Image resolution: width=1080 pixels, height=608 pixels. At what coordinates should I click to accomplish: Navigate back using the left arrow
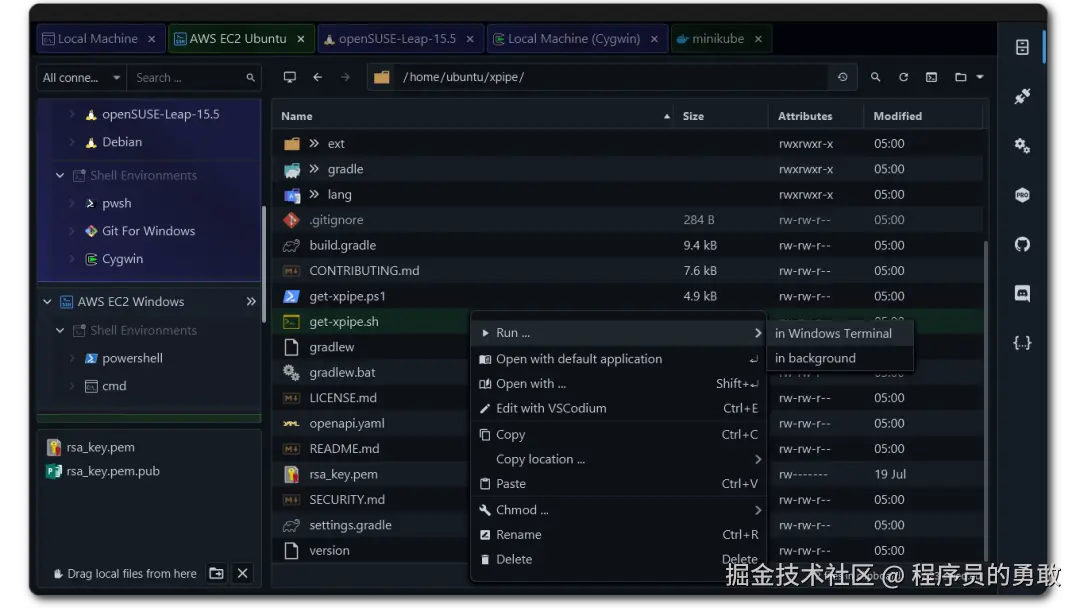click(318, 76)
